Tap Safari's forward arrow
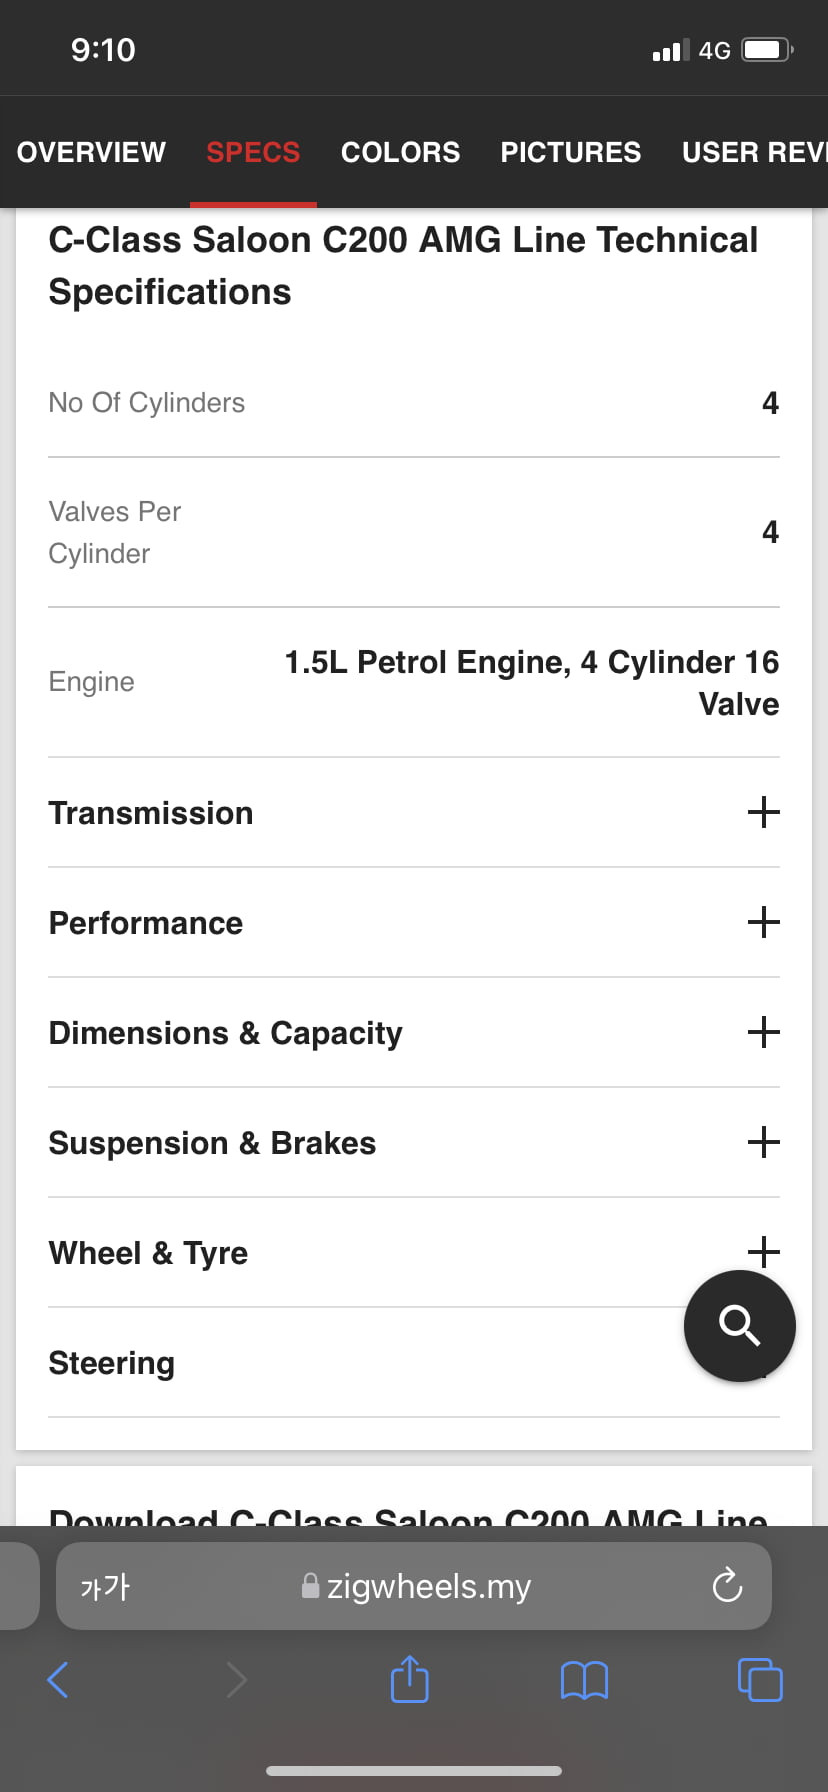828x1792 pixels. [x=236, y=1680]
